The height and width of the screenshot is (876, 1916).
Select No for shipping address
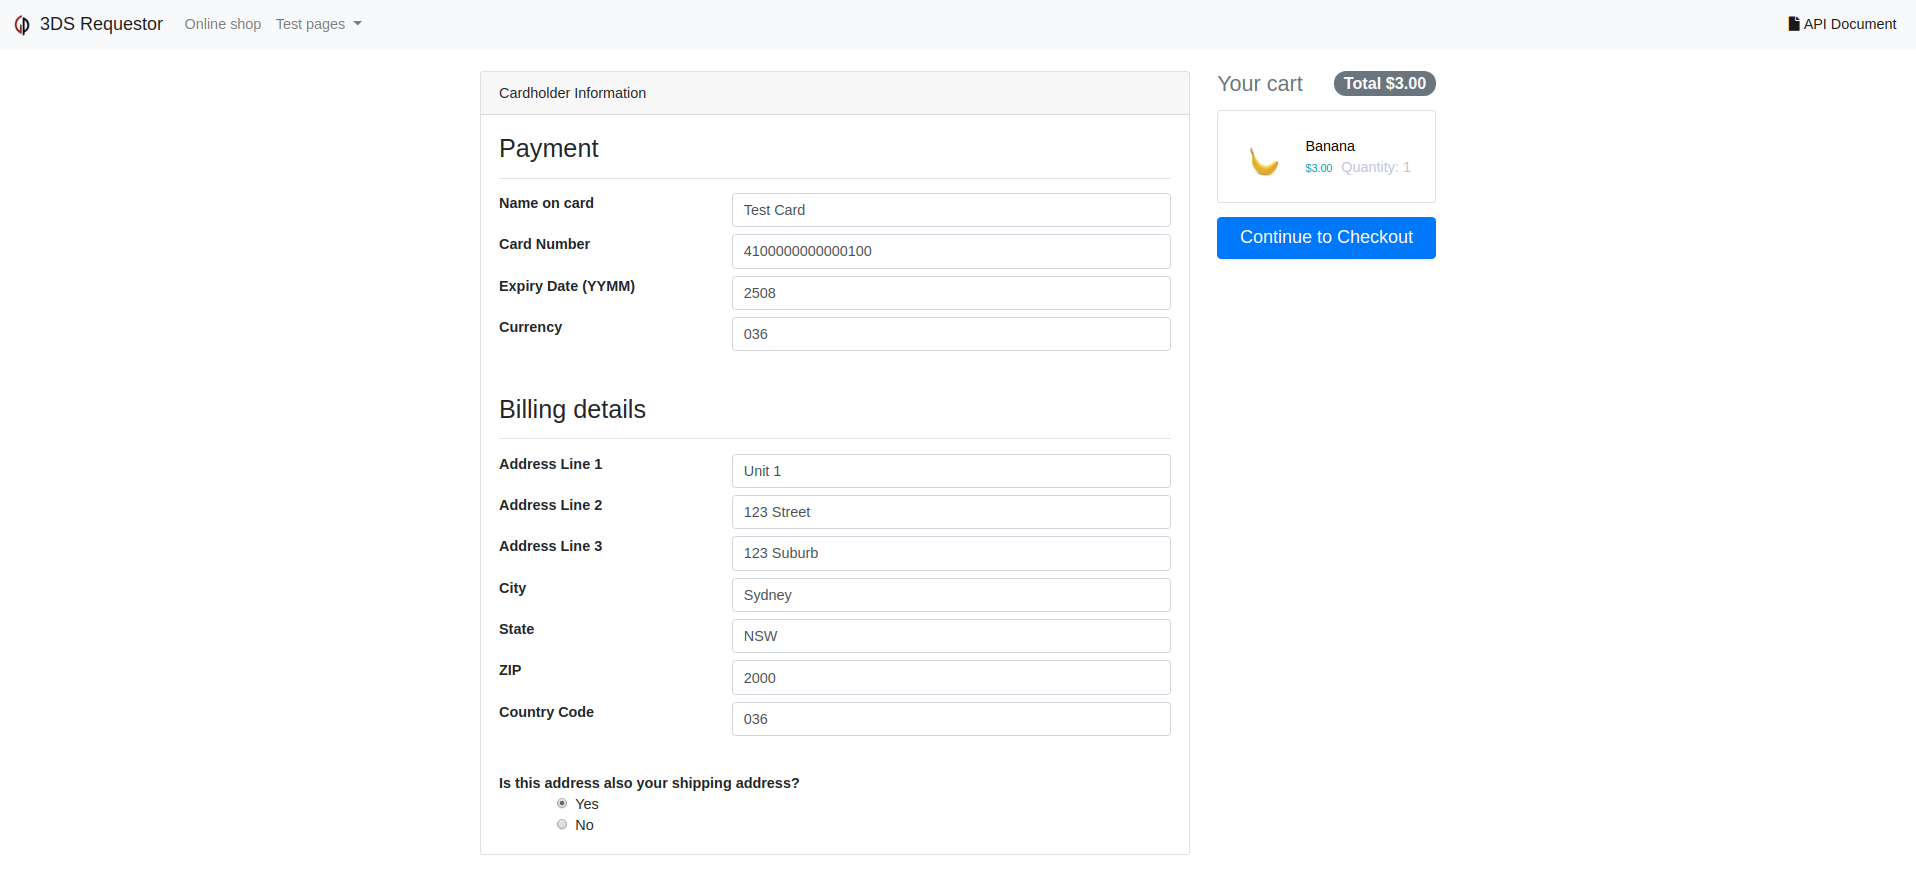(562, 824)
